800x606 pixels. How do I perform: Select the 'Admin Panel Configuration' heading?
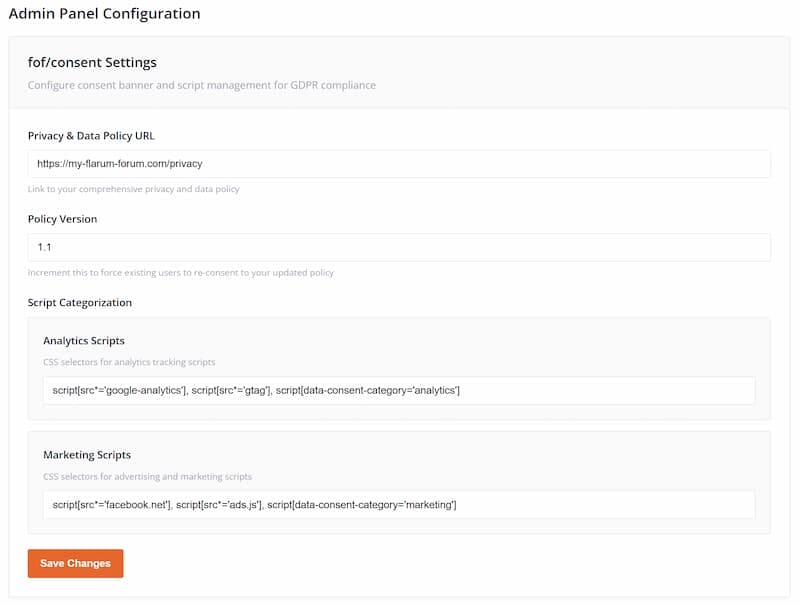point(105,14)
